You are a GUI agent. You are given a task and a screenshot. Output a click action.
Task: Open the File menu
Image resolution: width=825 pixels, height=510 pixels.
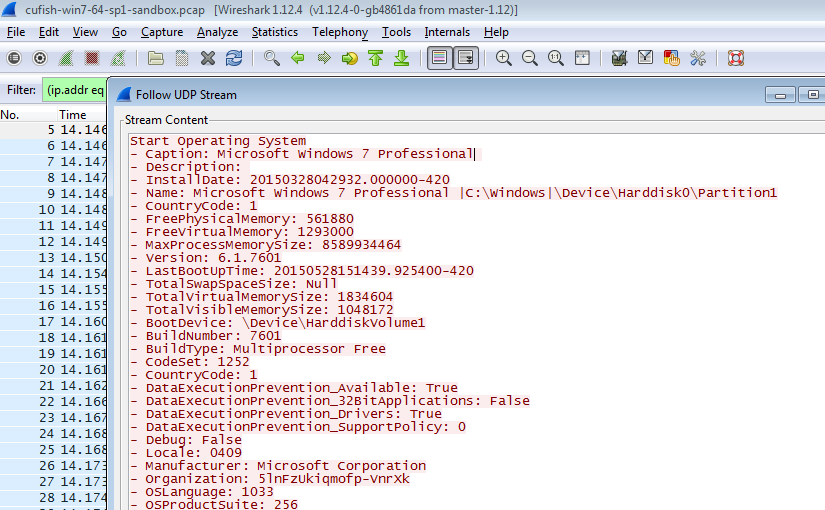coord(16,32)
